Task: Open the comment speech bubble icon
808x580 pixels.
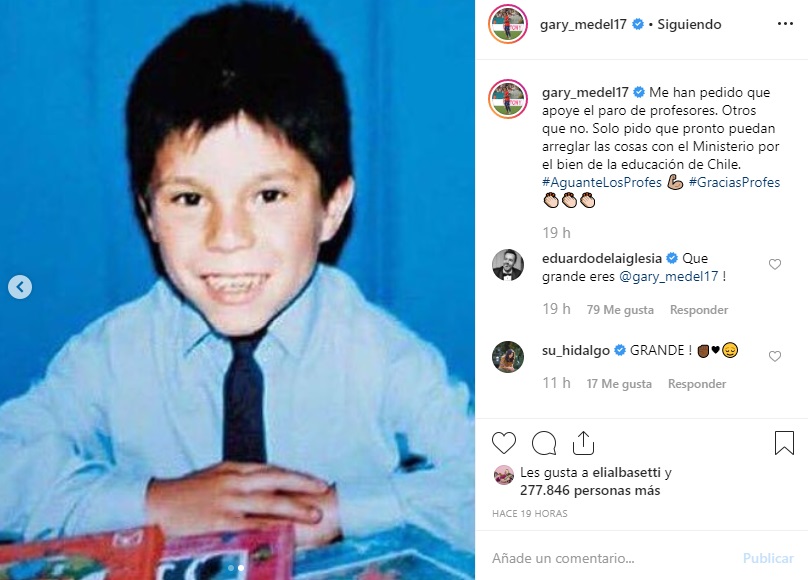Action: click(544, 443)
